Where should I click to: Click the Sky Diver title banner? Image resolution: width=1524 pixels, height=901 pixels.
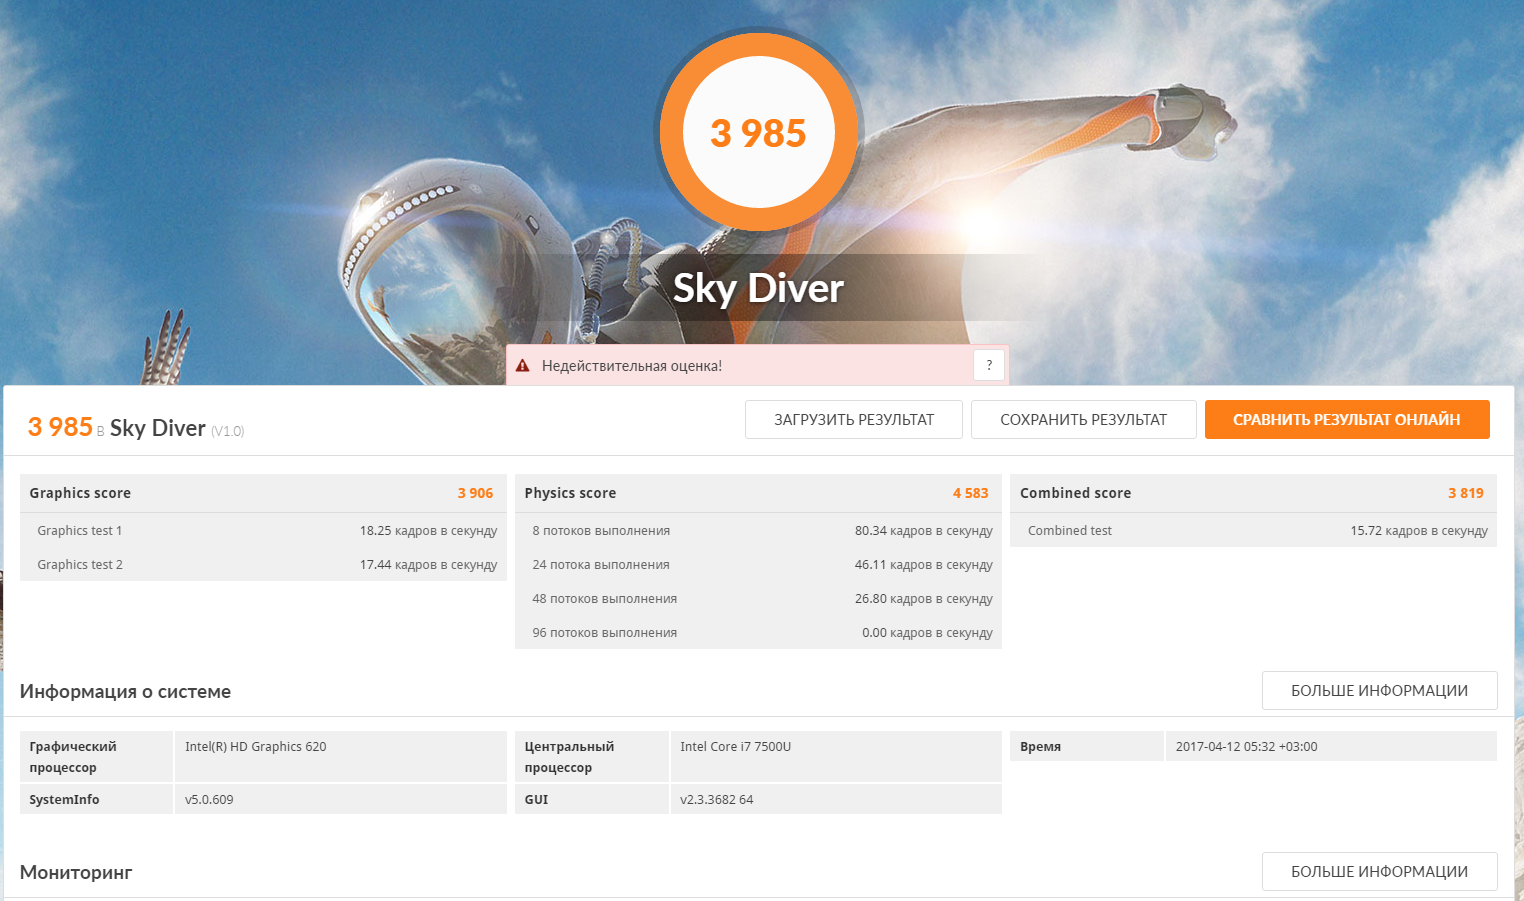click(x=759, y=288)
